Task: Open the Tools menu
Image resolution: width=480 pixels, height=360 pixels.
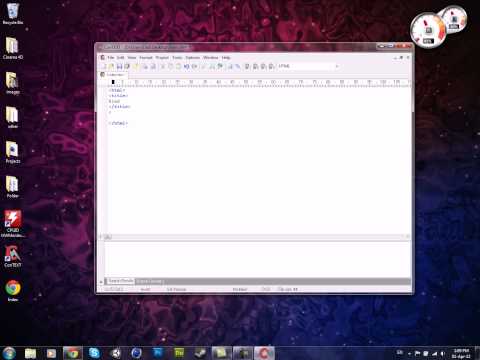Action: pyautogui.click(x=177, y=58)
